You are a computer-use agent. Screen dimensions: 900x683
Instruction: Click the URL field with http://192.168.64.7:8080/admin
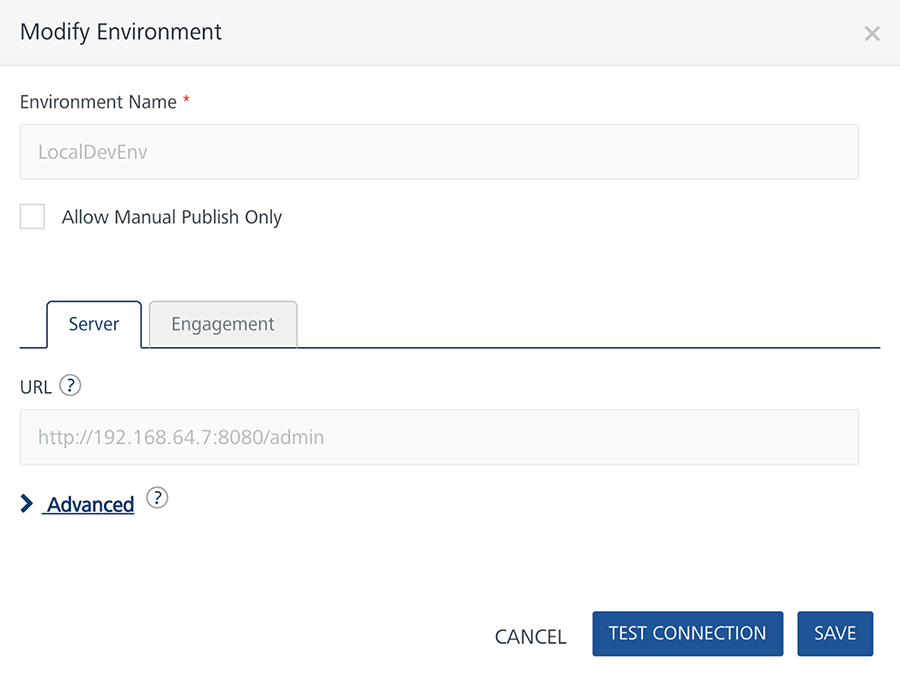[x=439, y=437]
